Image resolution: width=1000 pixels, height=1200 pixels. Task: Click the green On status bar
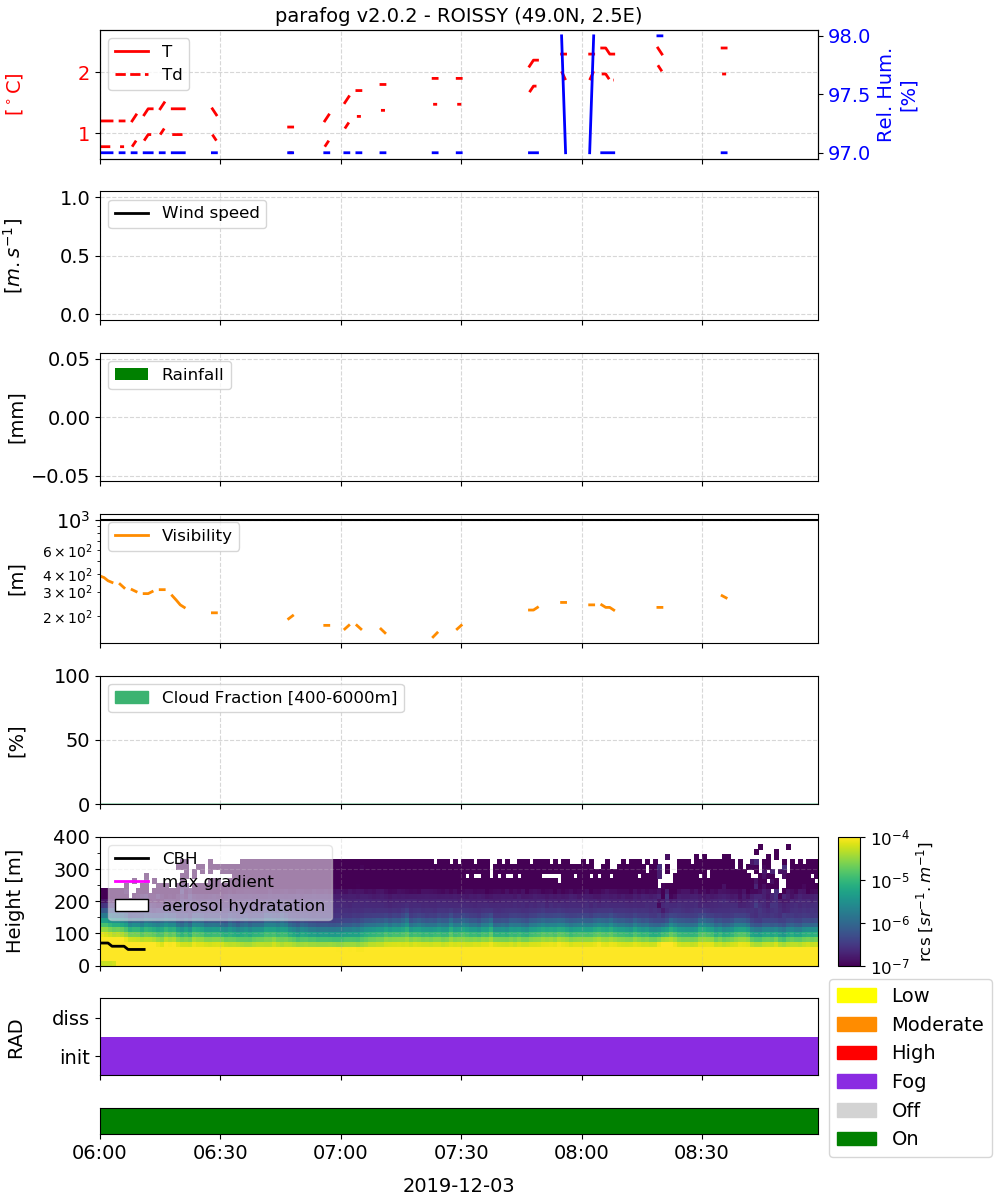pyautogui.click(x=459, y=1121)
